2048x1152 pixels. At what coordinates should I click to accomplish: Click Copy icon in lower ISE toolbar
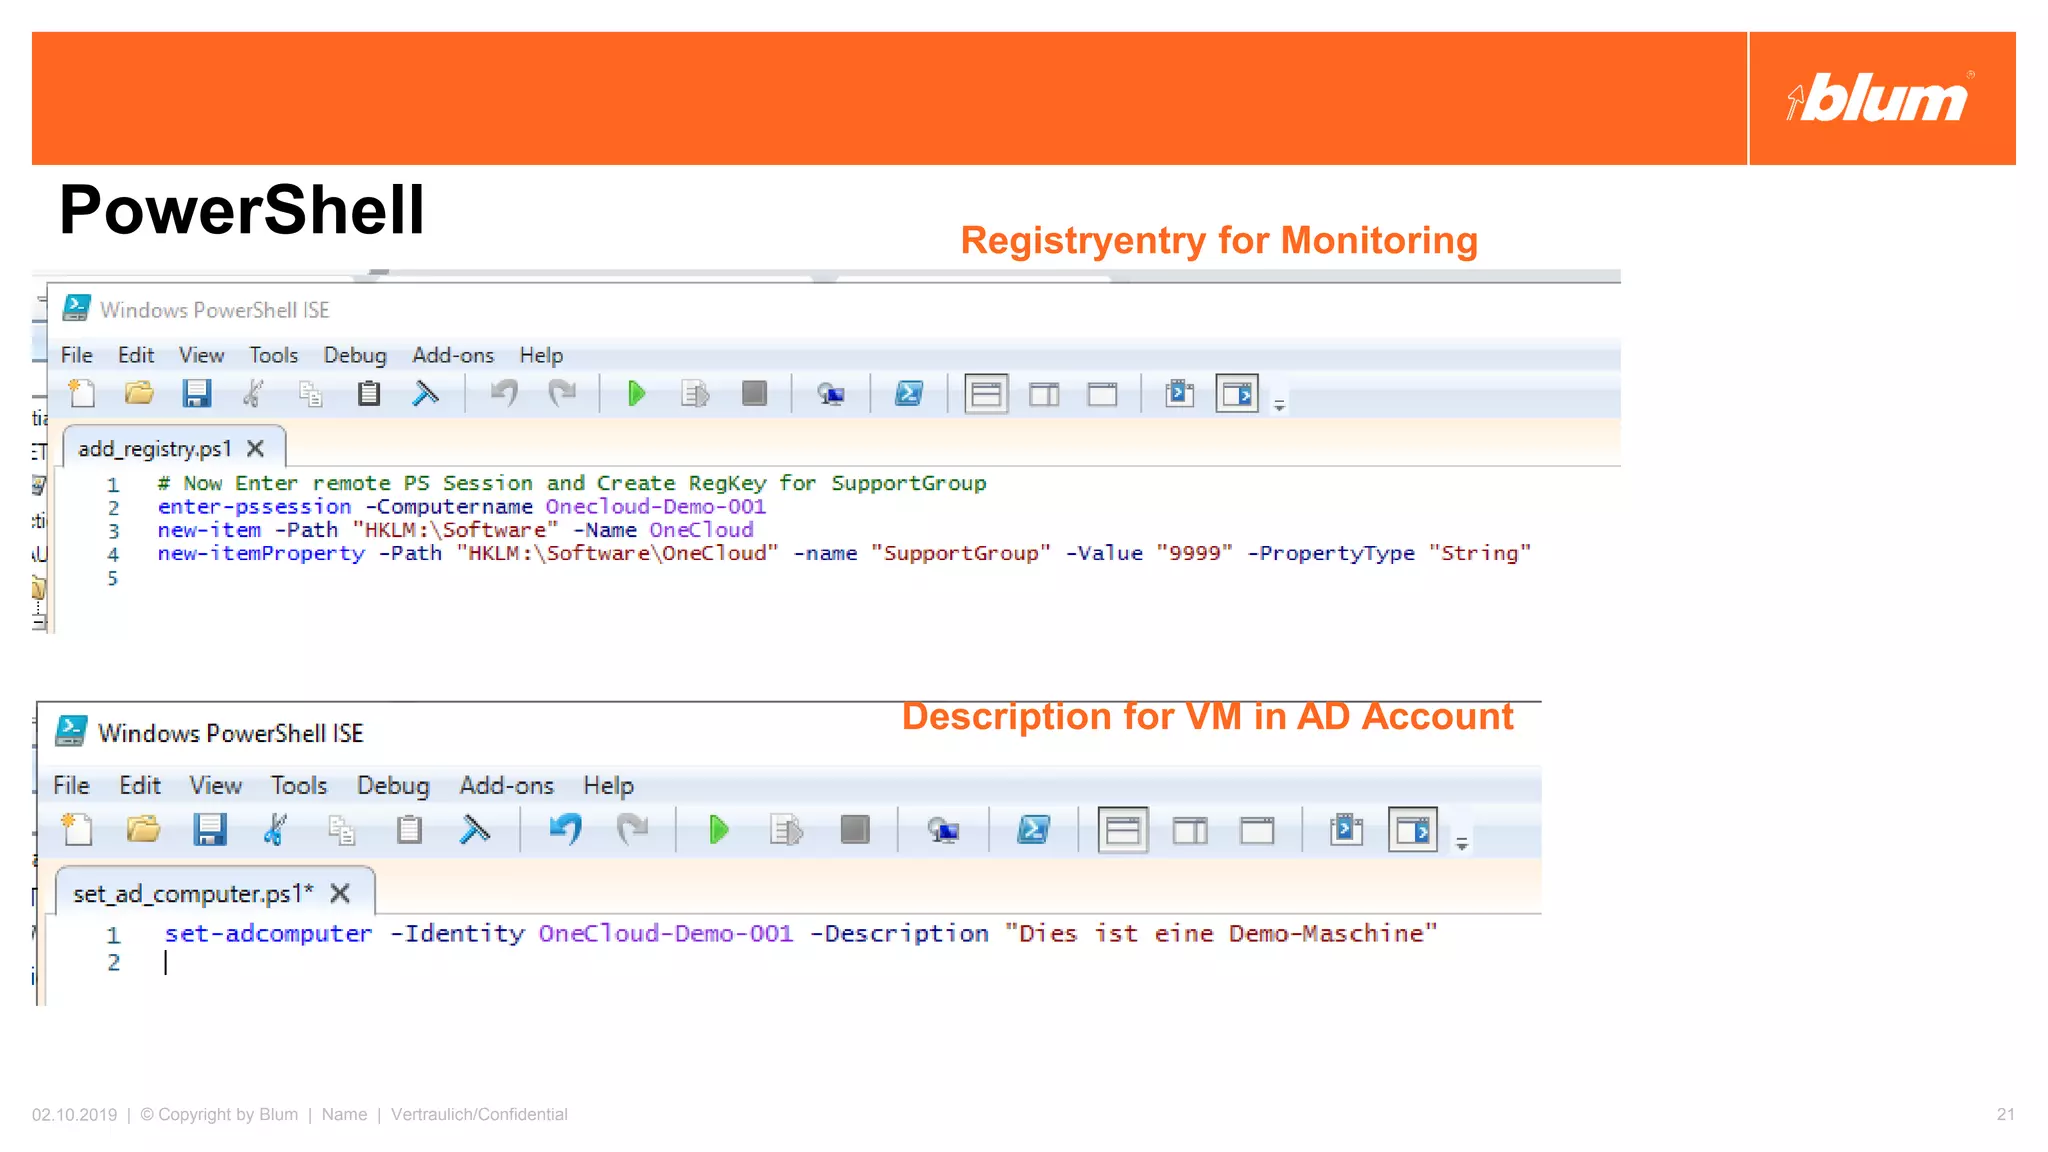point(342,831)
